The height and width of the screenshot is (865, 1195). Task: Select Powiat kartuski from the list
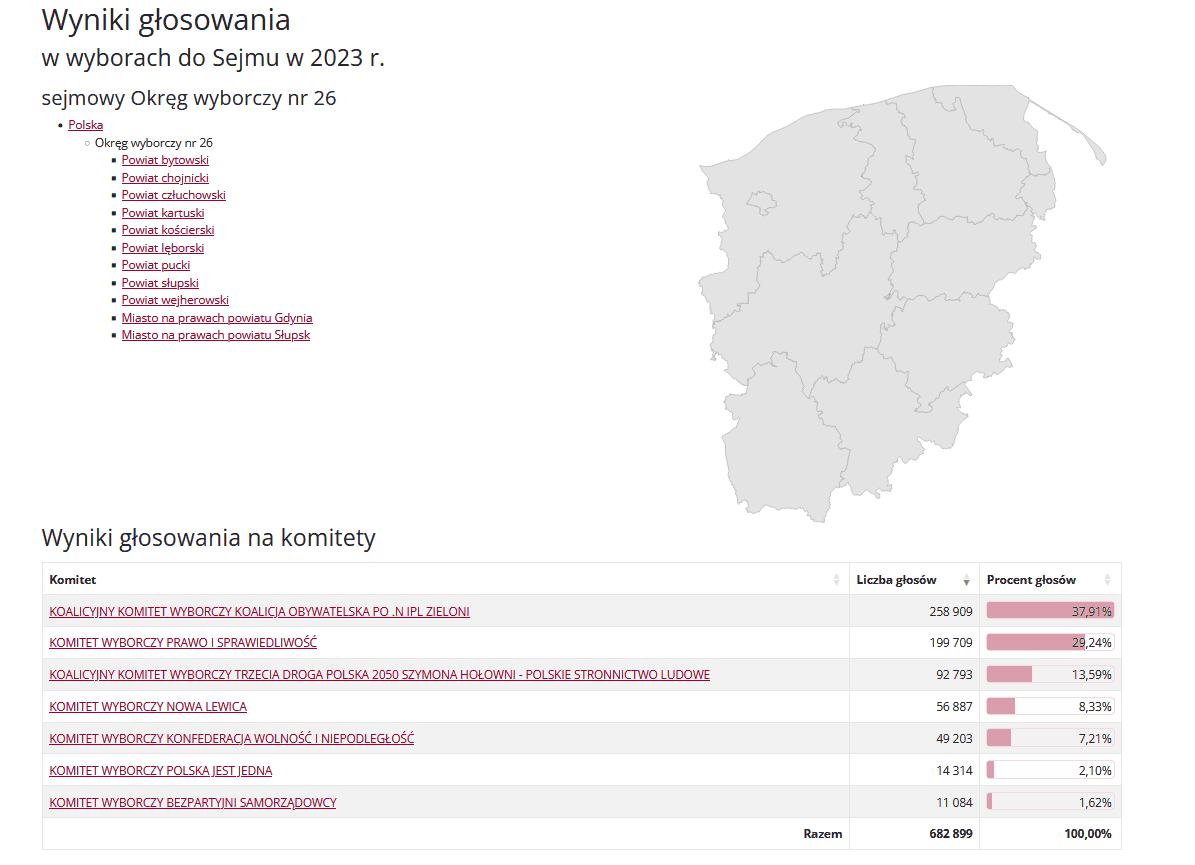163,213
